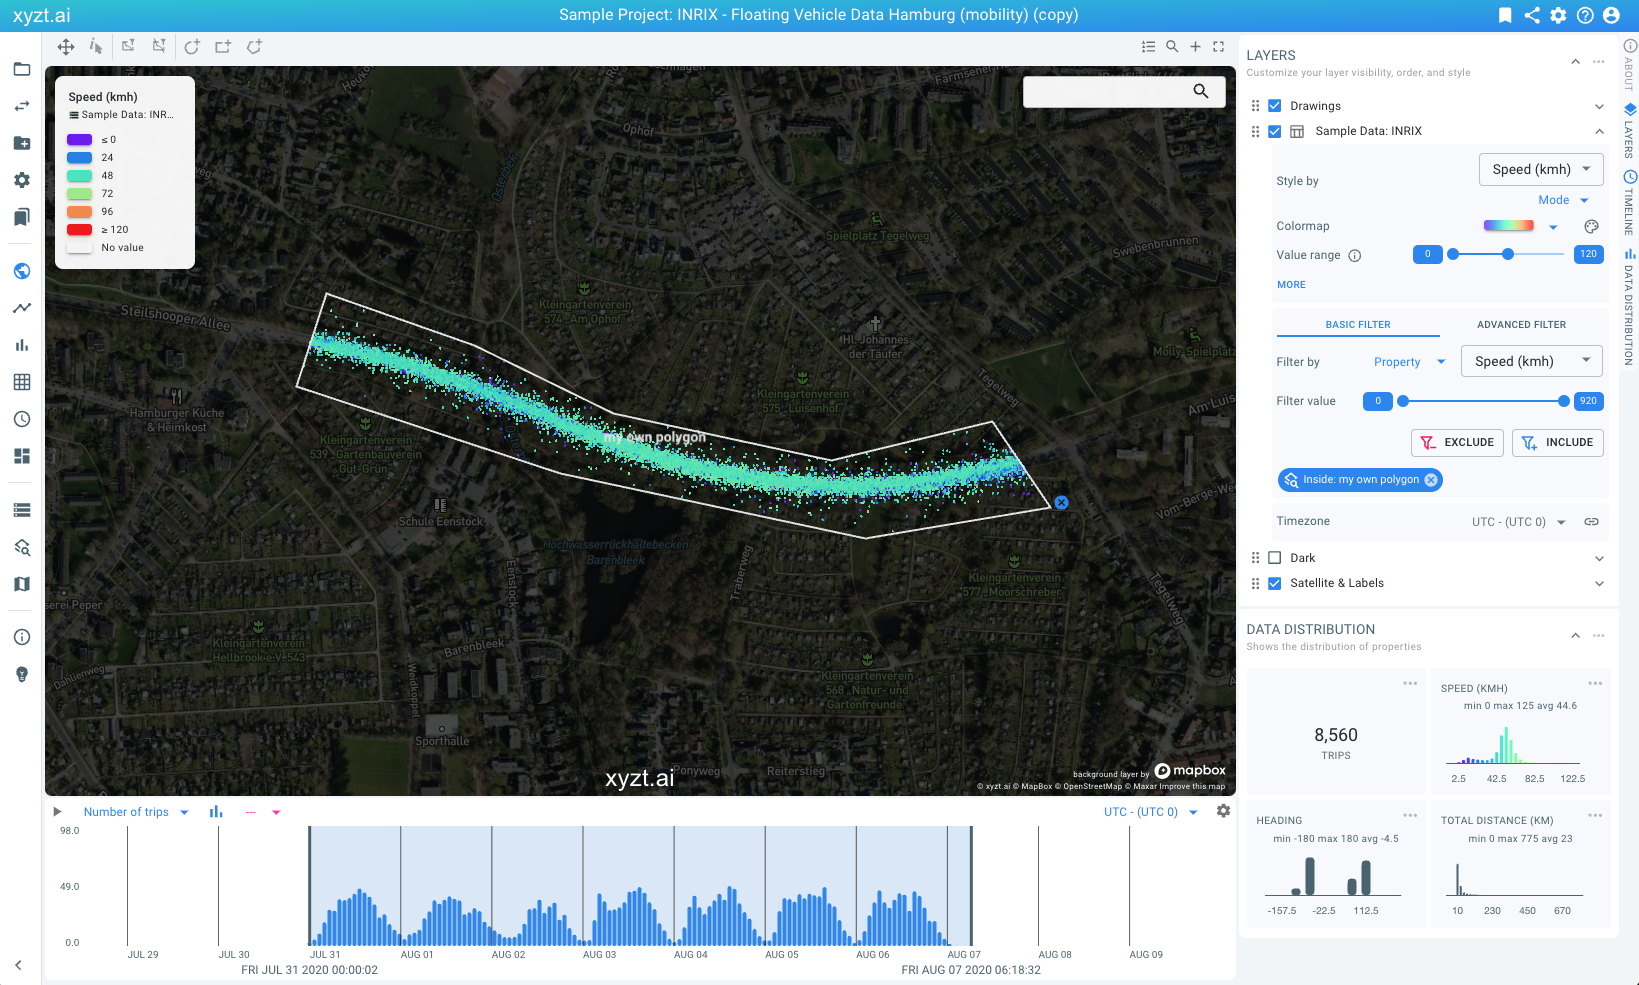Viewport: 1639px width, 985px height.
Task: Open the LAYERS side tab
Action: [x=1630, y=131]
